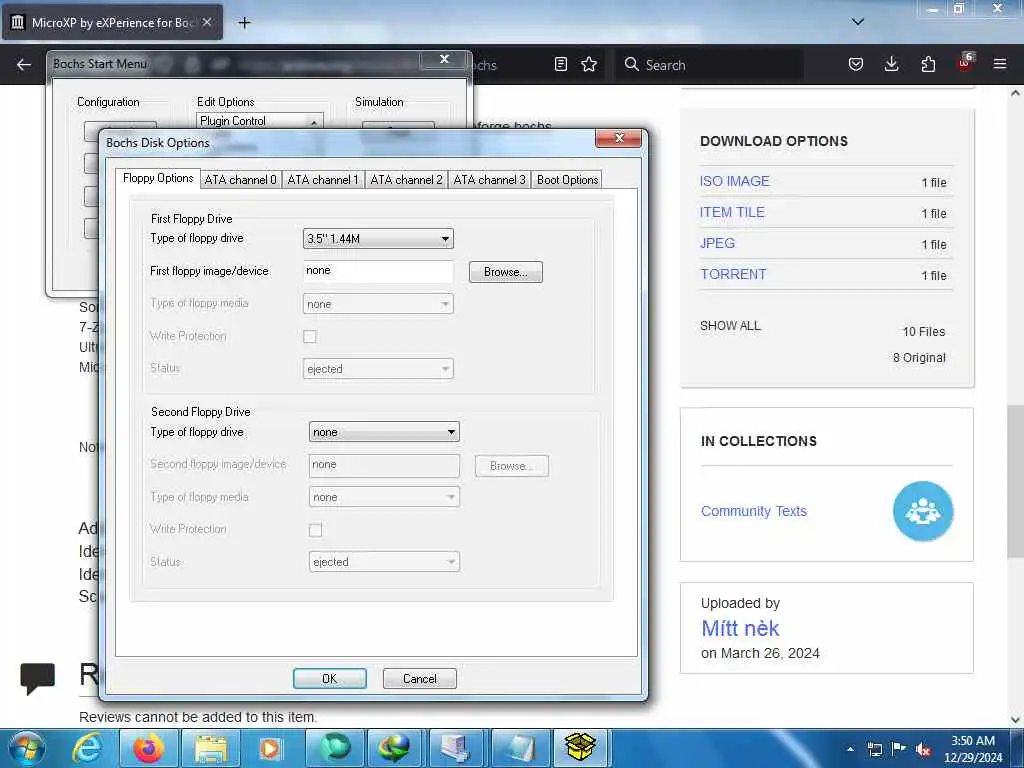The width and height of the screenshot is (1024, 768).
Task: Toggle Firefox reader view icon
Action: pyautogui.click(x=560, y=64)
